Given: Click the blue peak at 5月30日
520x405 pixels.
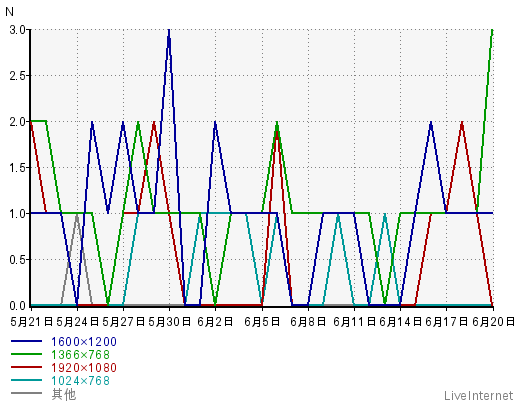Looking at the screenshot, I should pos(169,31).
